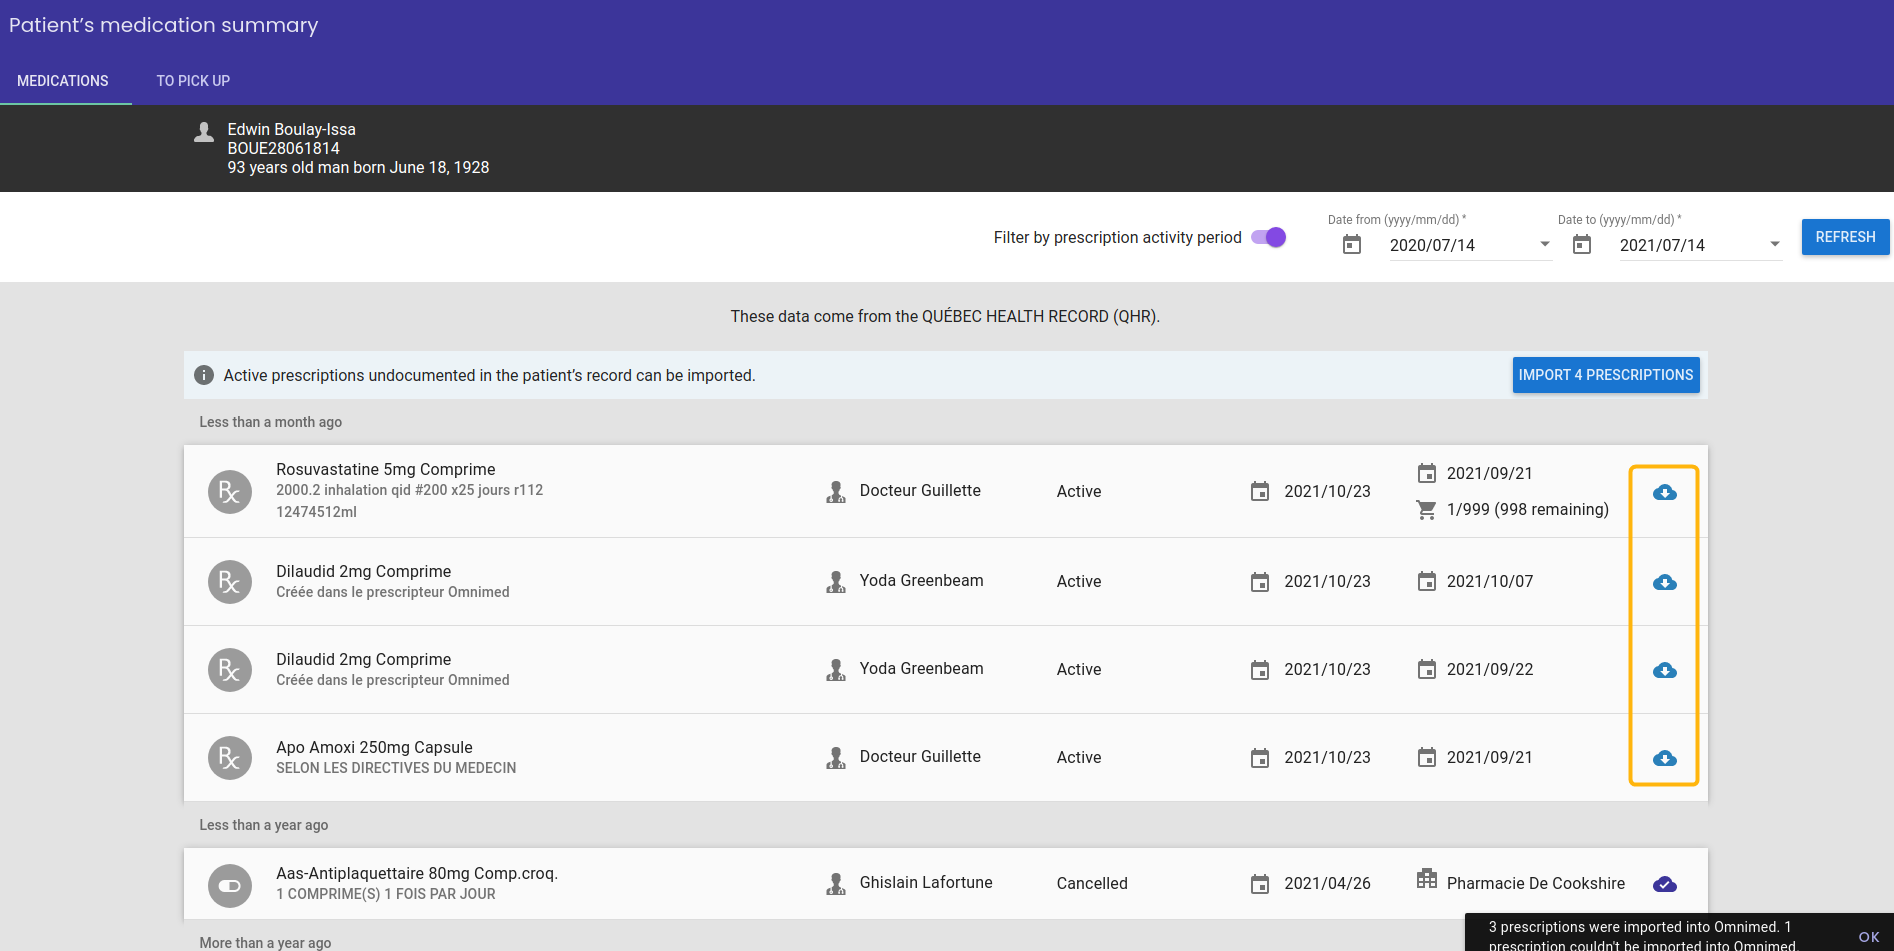The width and height of the screenshot is (1894, 951).
Task: Toggle Filter by prescription activity period switch
Action: tap(1269, 237)
